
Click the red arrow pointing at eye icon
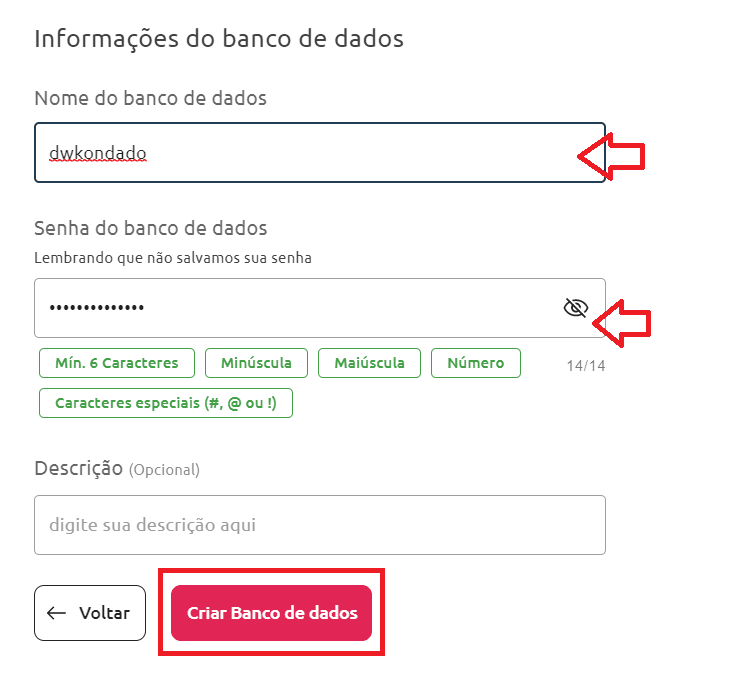point(622,322)
